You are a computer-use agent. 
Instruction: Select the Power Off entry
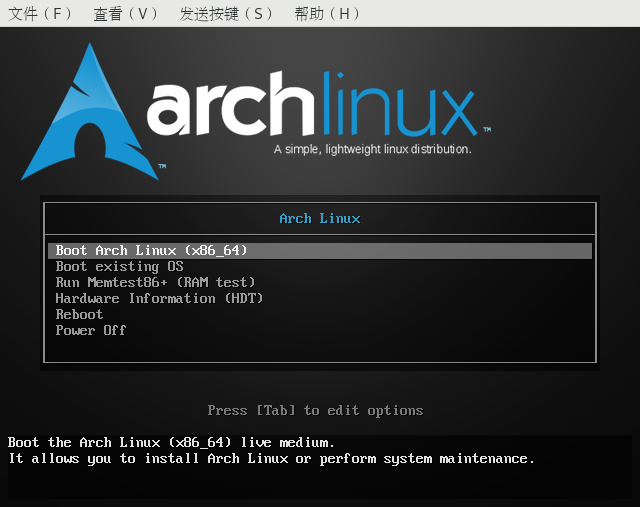tap(91, 330)
